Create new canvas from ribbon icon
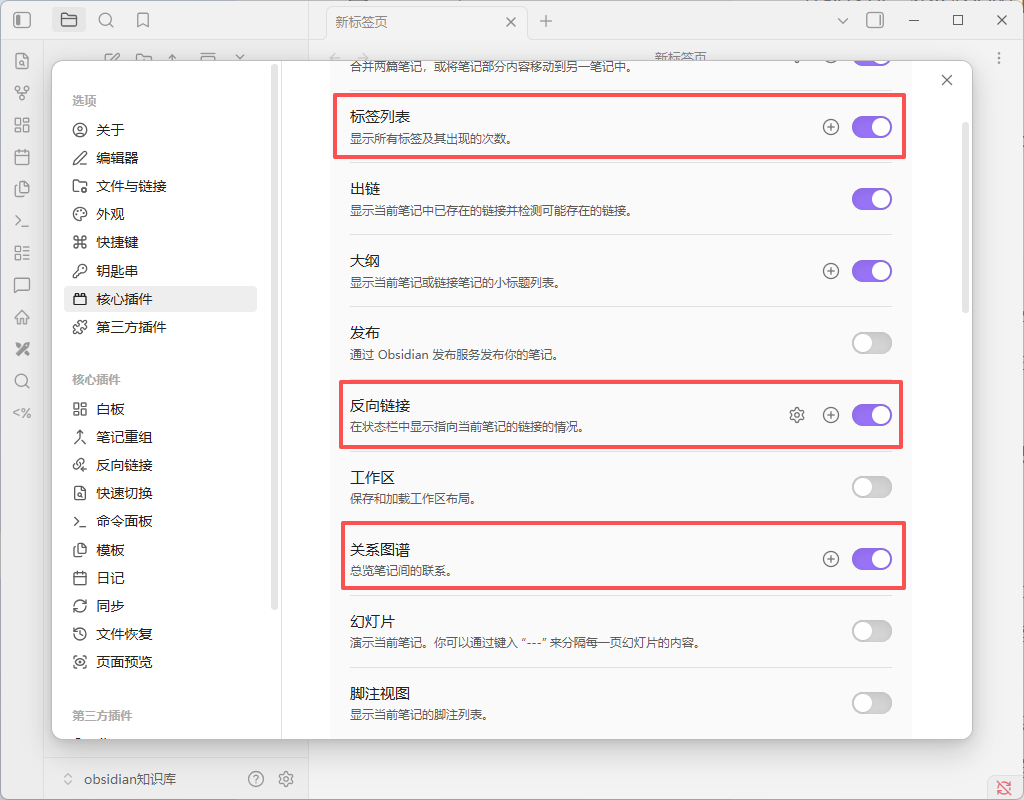 [22, 125]
